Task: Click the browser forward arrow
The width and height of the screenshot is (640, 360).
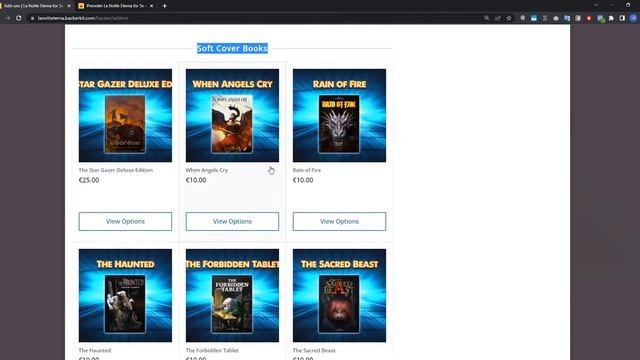Action: (x=7, y=18)
